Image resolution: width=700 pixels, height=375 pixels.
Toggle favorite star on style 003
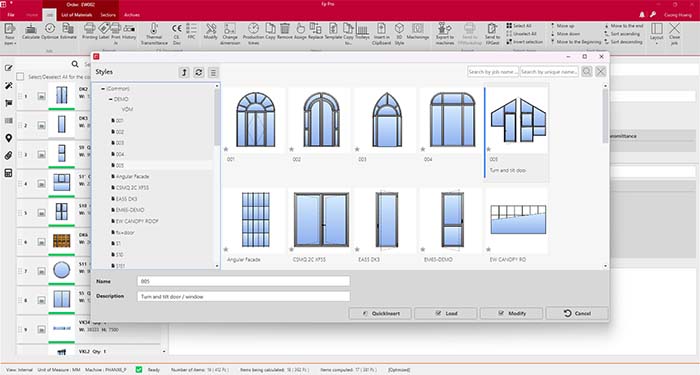point(357,149)
